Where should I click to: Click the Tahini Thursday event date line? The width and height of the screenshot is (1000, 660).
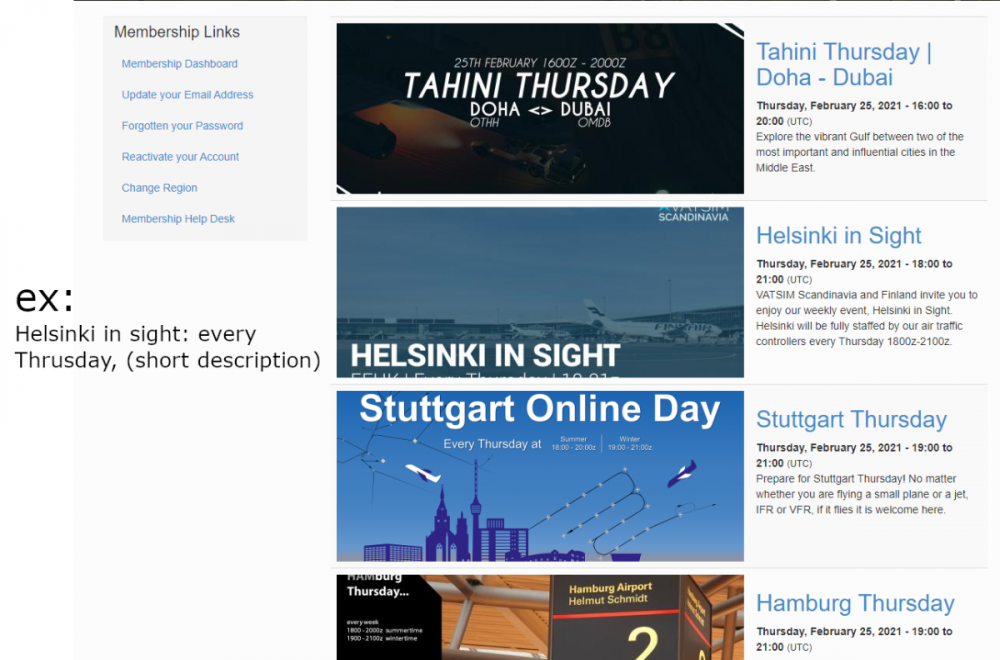[x=853, y=112]
